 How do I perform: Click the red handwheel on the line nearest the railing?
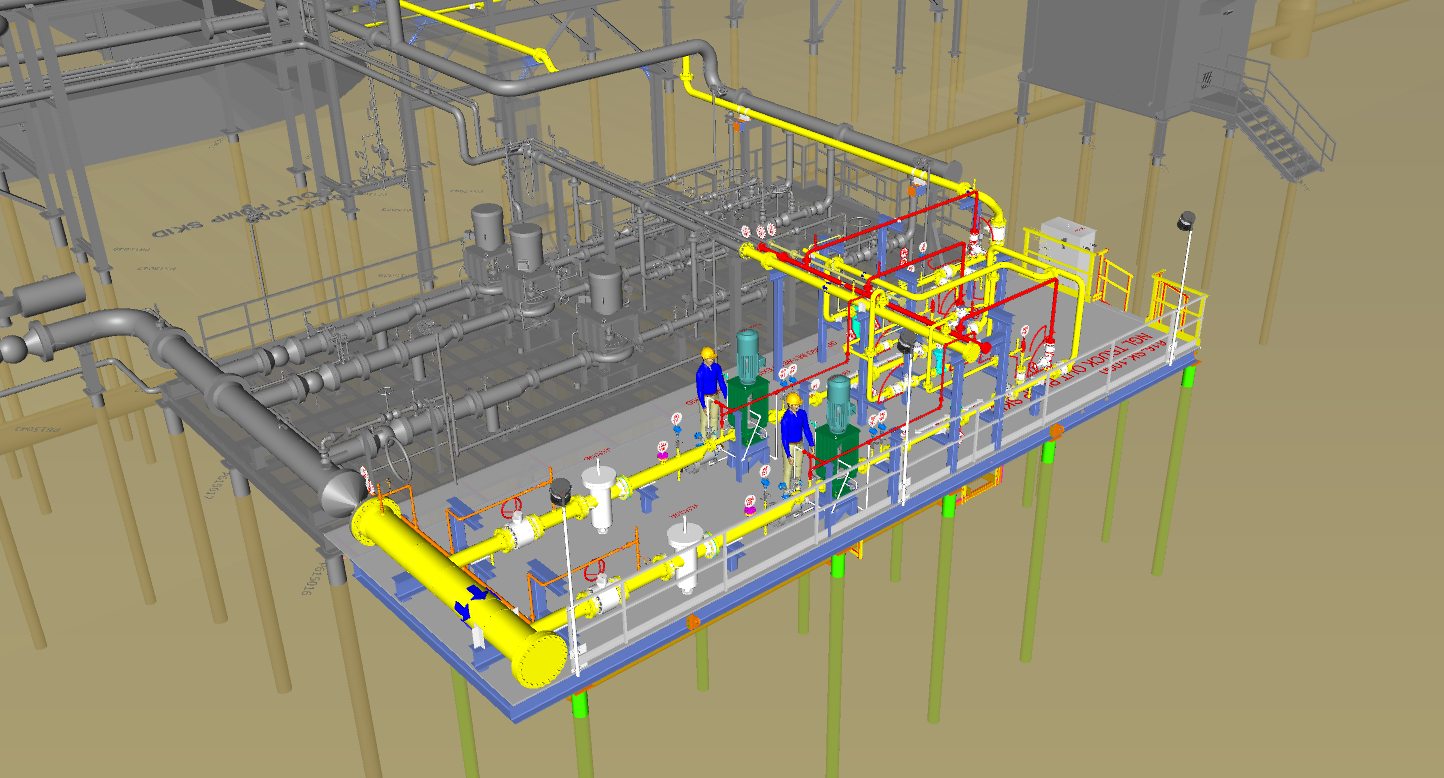[x=596, y=569]
